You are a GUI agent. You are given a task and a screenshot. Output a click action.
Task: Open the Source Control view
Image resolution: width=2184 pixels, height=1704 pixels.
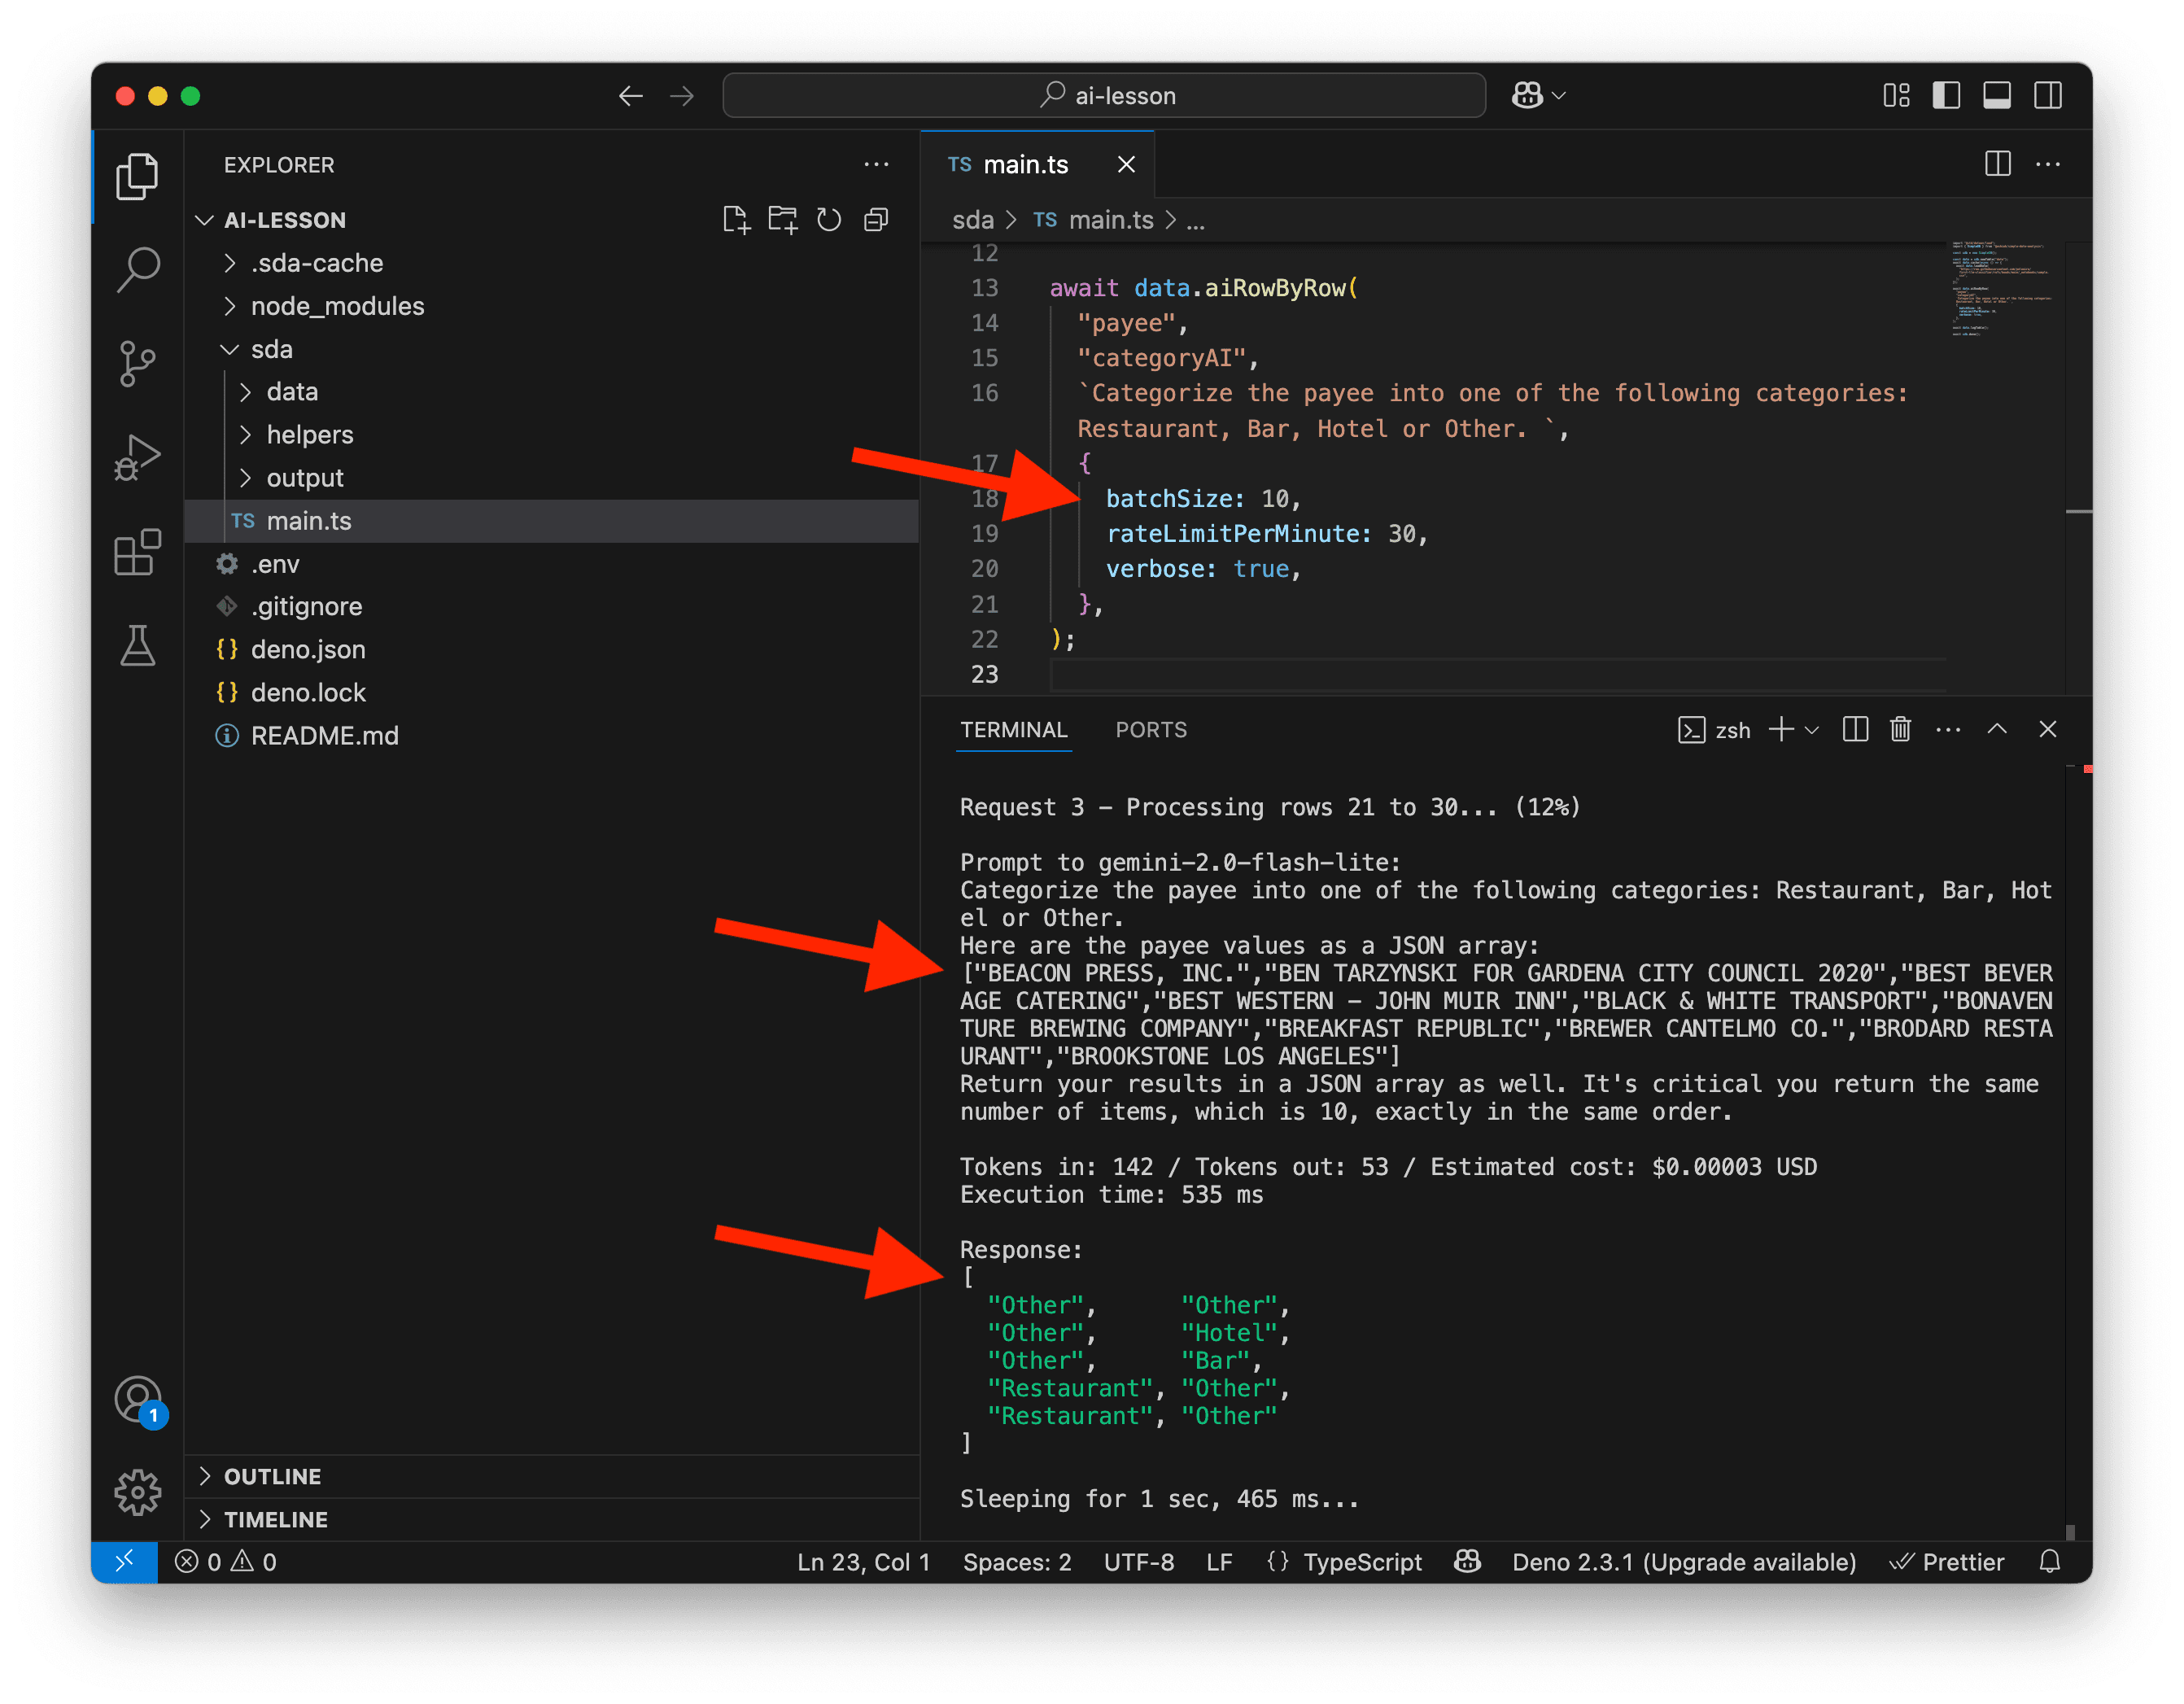click(x=137, y=363)
